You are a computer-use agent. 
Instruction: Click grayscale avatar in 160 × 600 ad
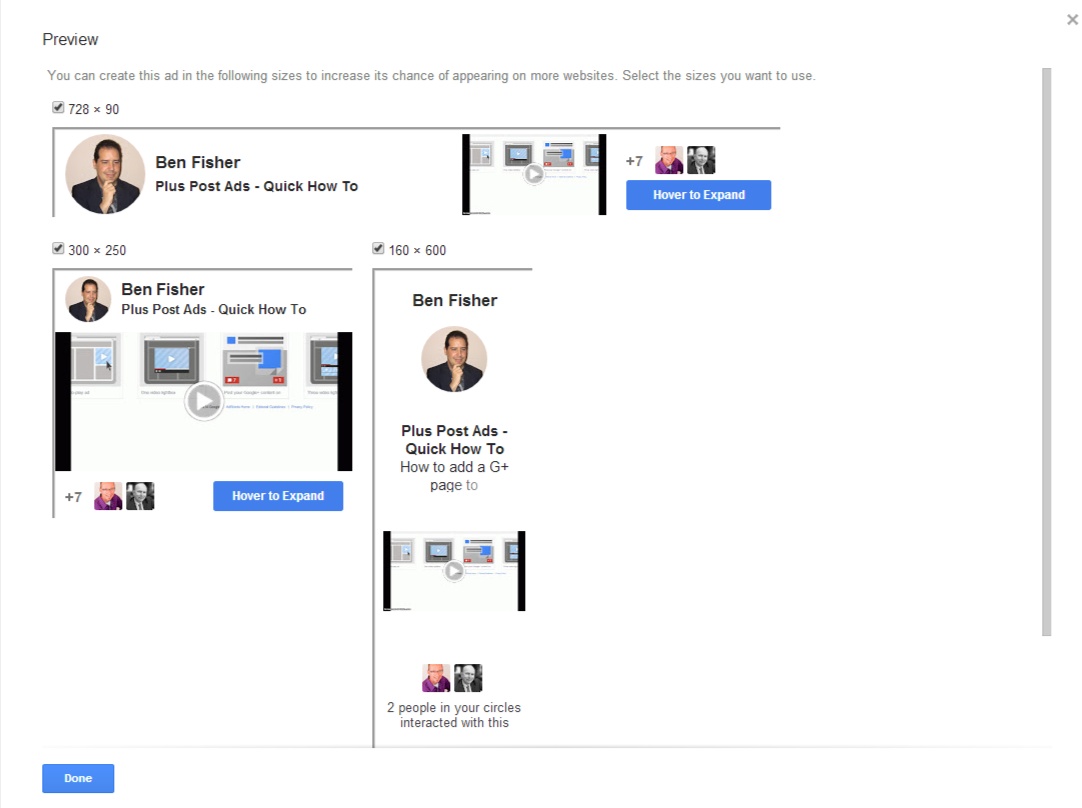pos(468,678)
